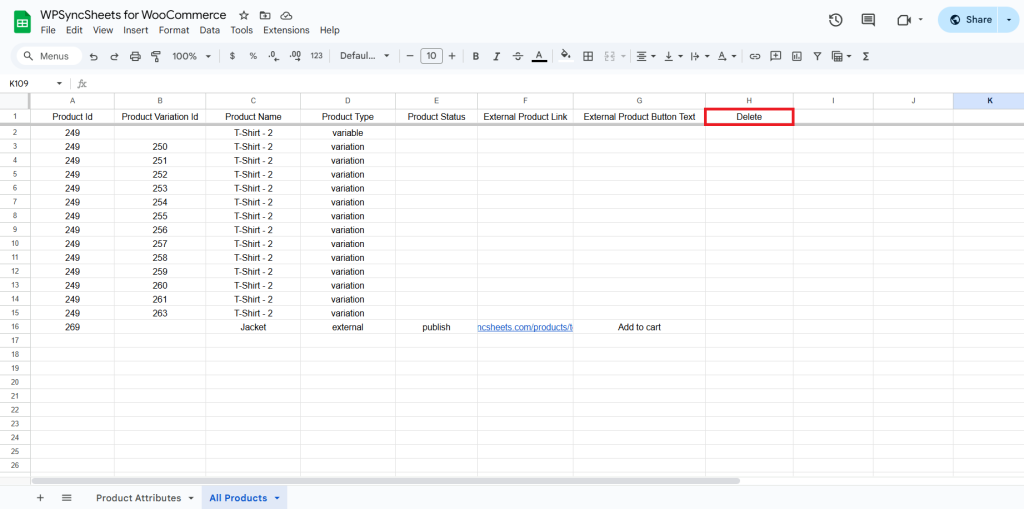Activate the paint format roller
Image resolution: width=1024 pixels, height=509 pixels.
[156, 56]
